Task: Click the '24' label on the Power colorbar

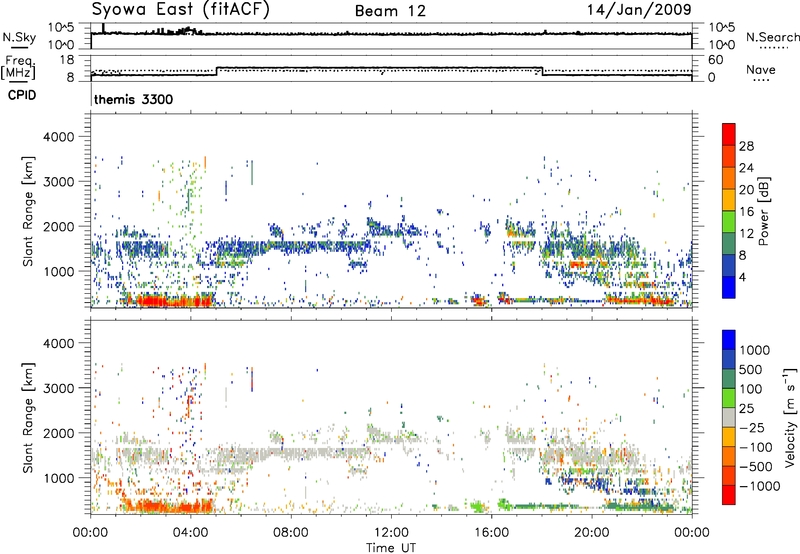Action: (x=746, y=168)
